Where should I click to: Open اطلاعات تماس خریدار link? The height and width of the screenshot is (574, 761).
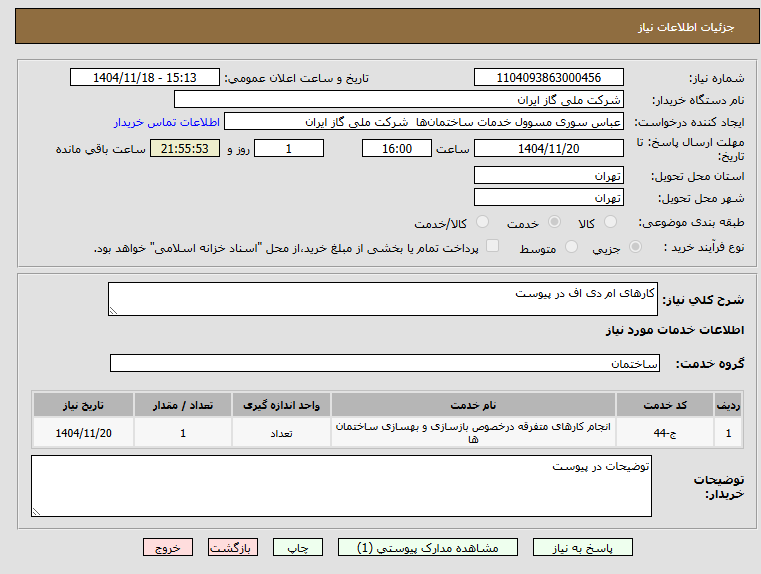pos(167,122)
